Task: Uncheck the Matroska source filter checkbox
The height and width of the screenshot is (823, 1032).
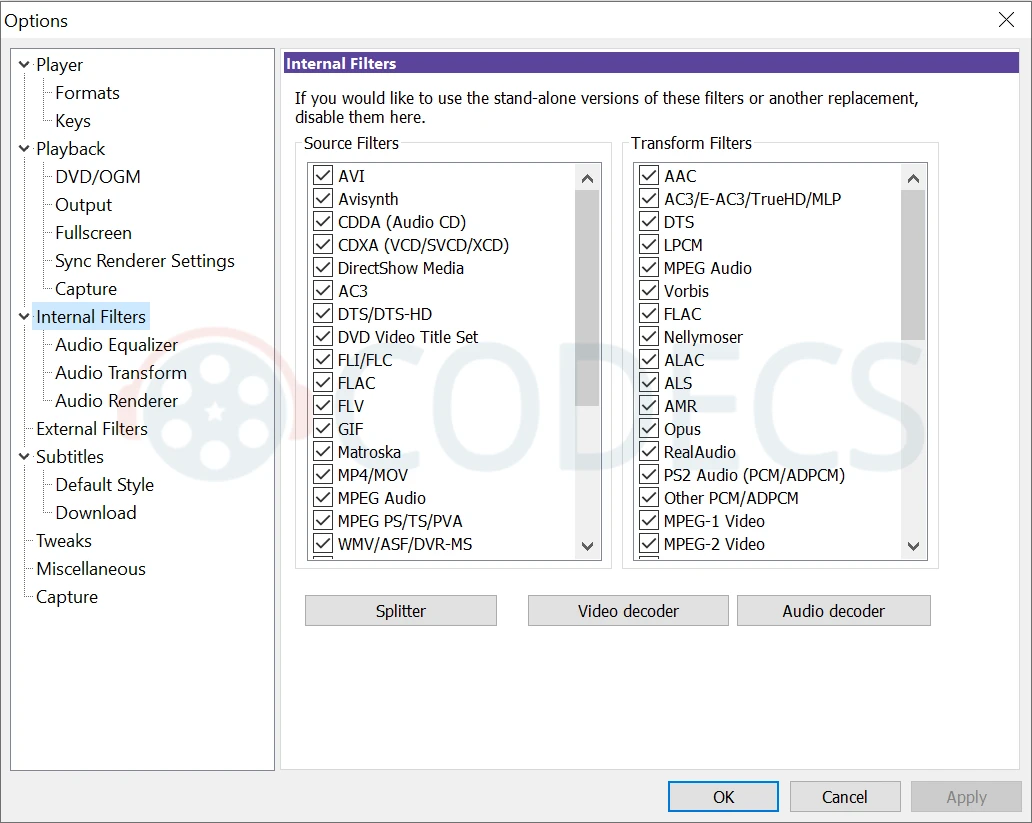Action: [323, 452]
